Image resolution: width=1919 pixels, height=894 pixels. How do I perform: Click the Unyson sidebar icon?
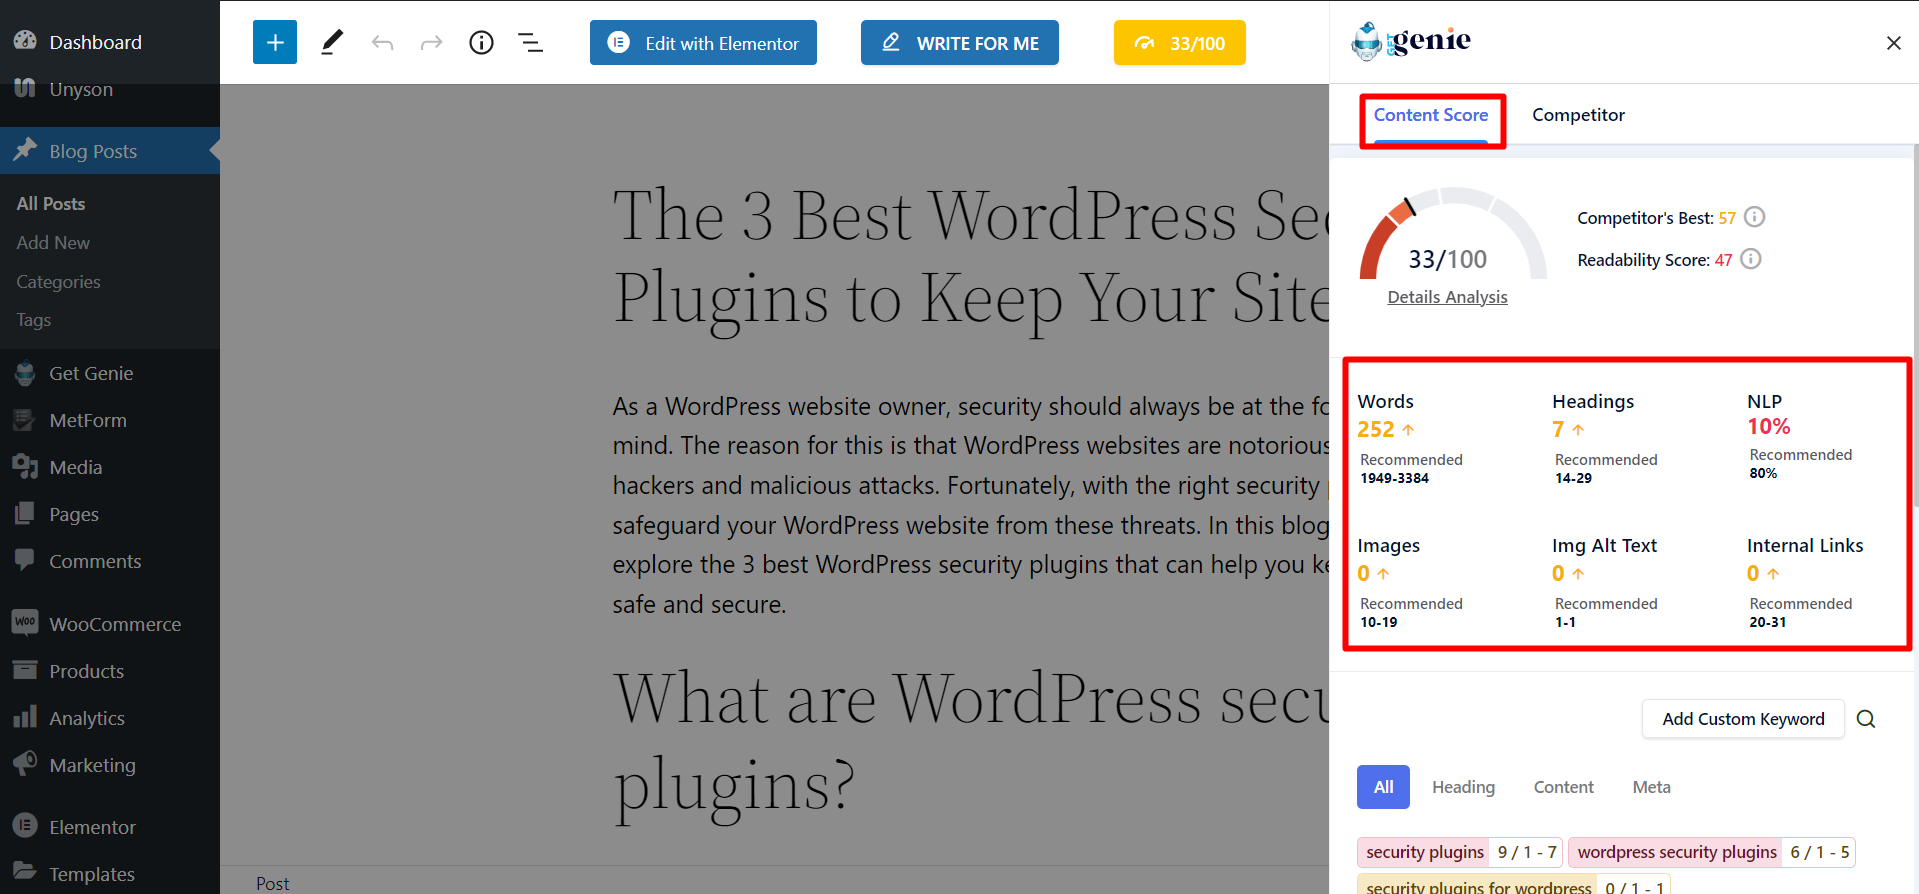point(25,87)
